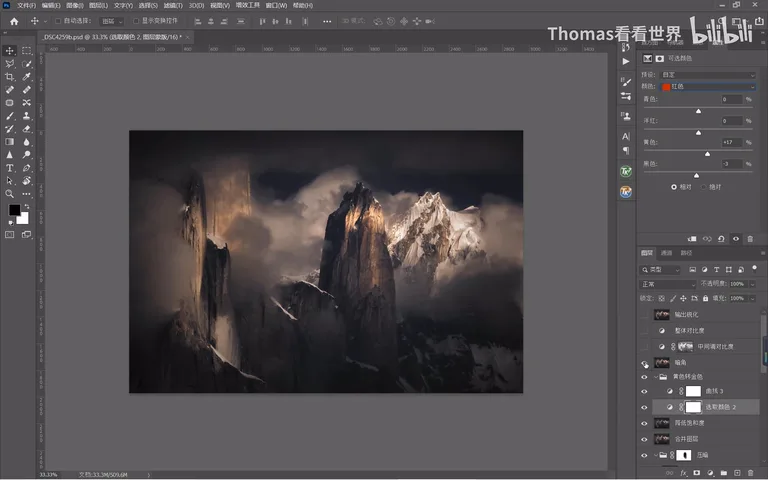Viewport: 768px width, 480px height.
Task: Select the Clone Stamp tool
Action: pos(26,116)
